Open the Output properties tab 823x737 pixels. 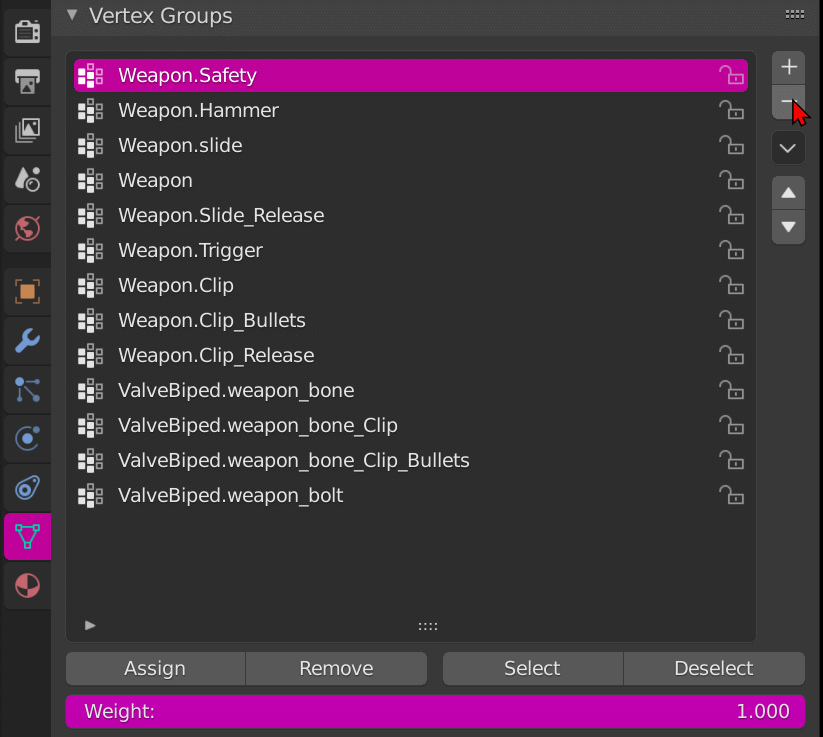coord(27,82)
